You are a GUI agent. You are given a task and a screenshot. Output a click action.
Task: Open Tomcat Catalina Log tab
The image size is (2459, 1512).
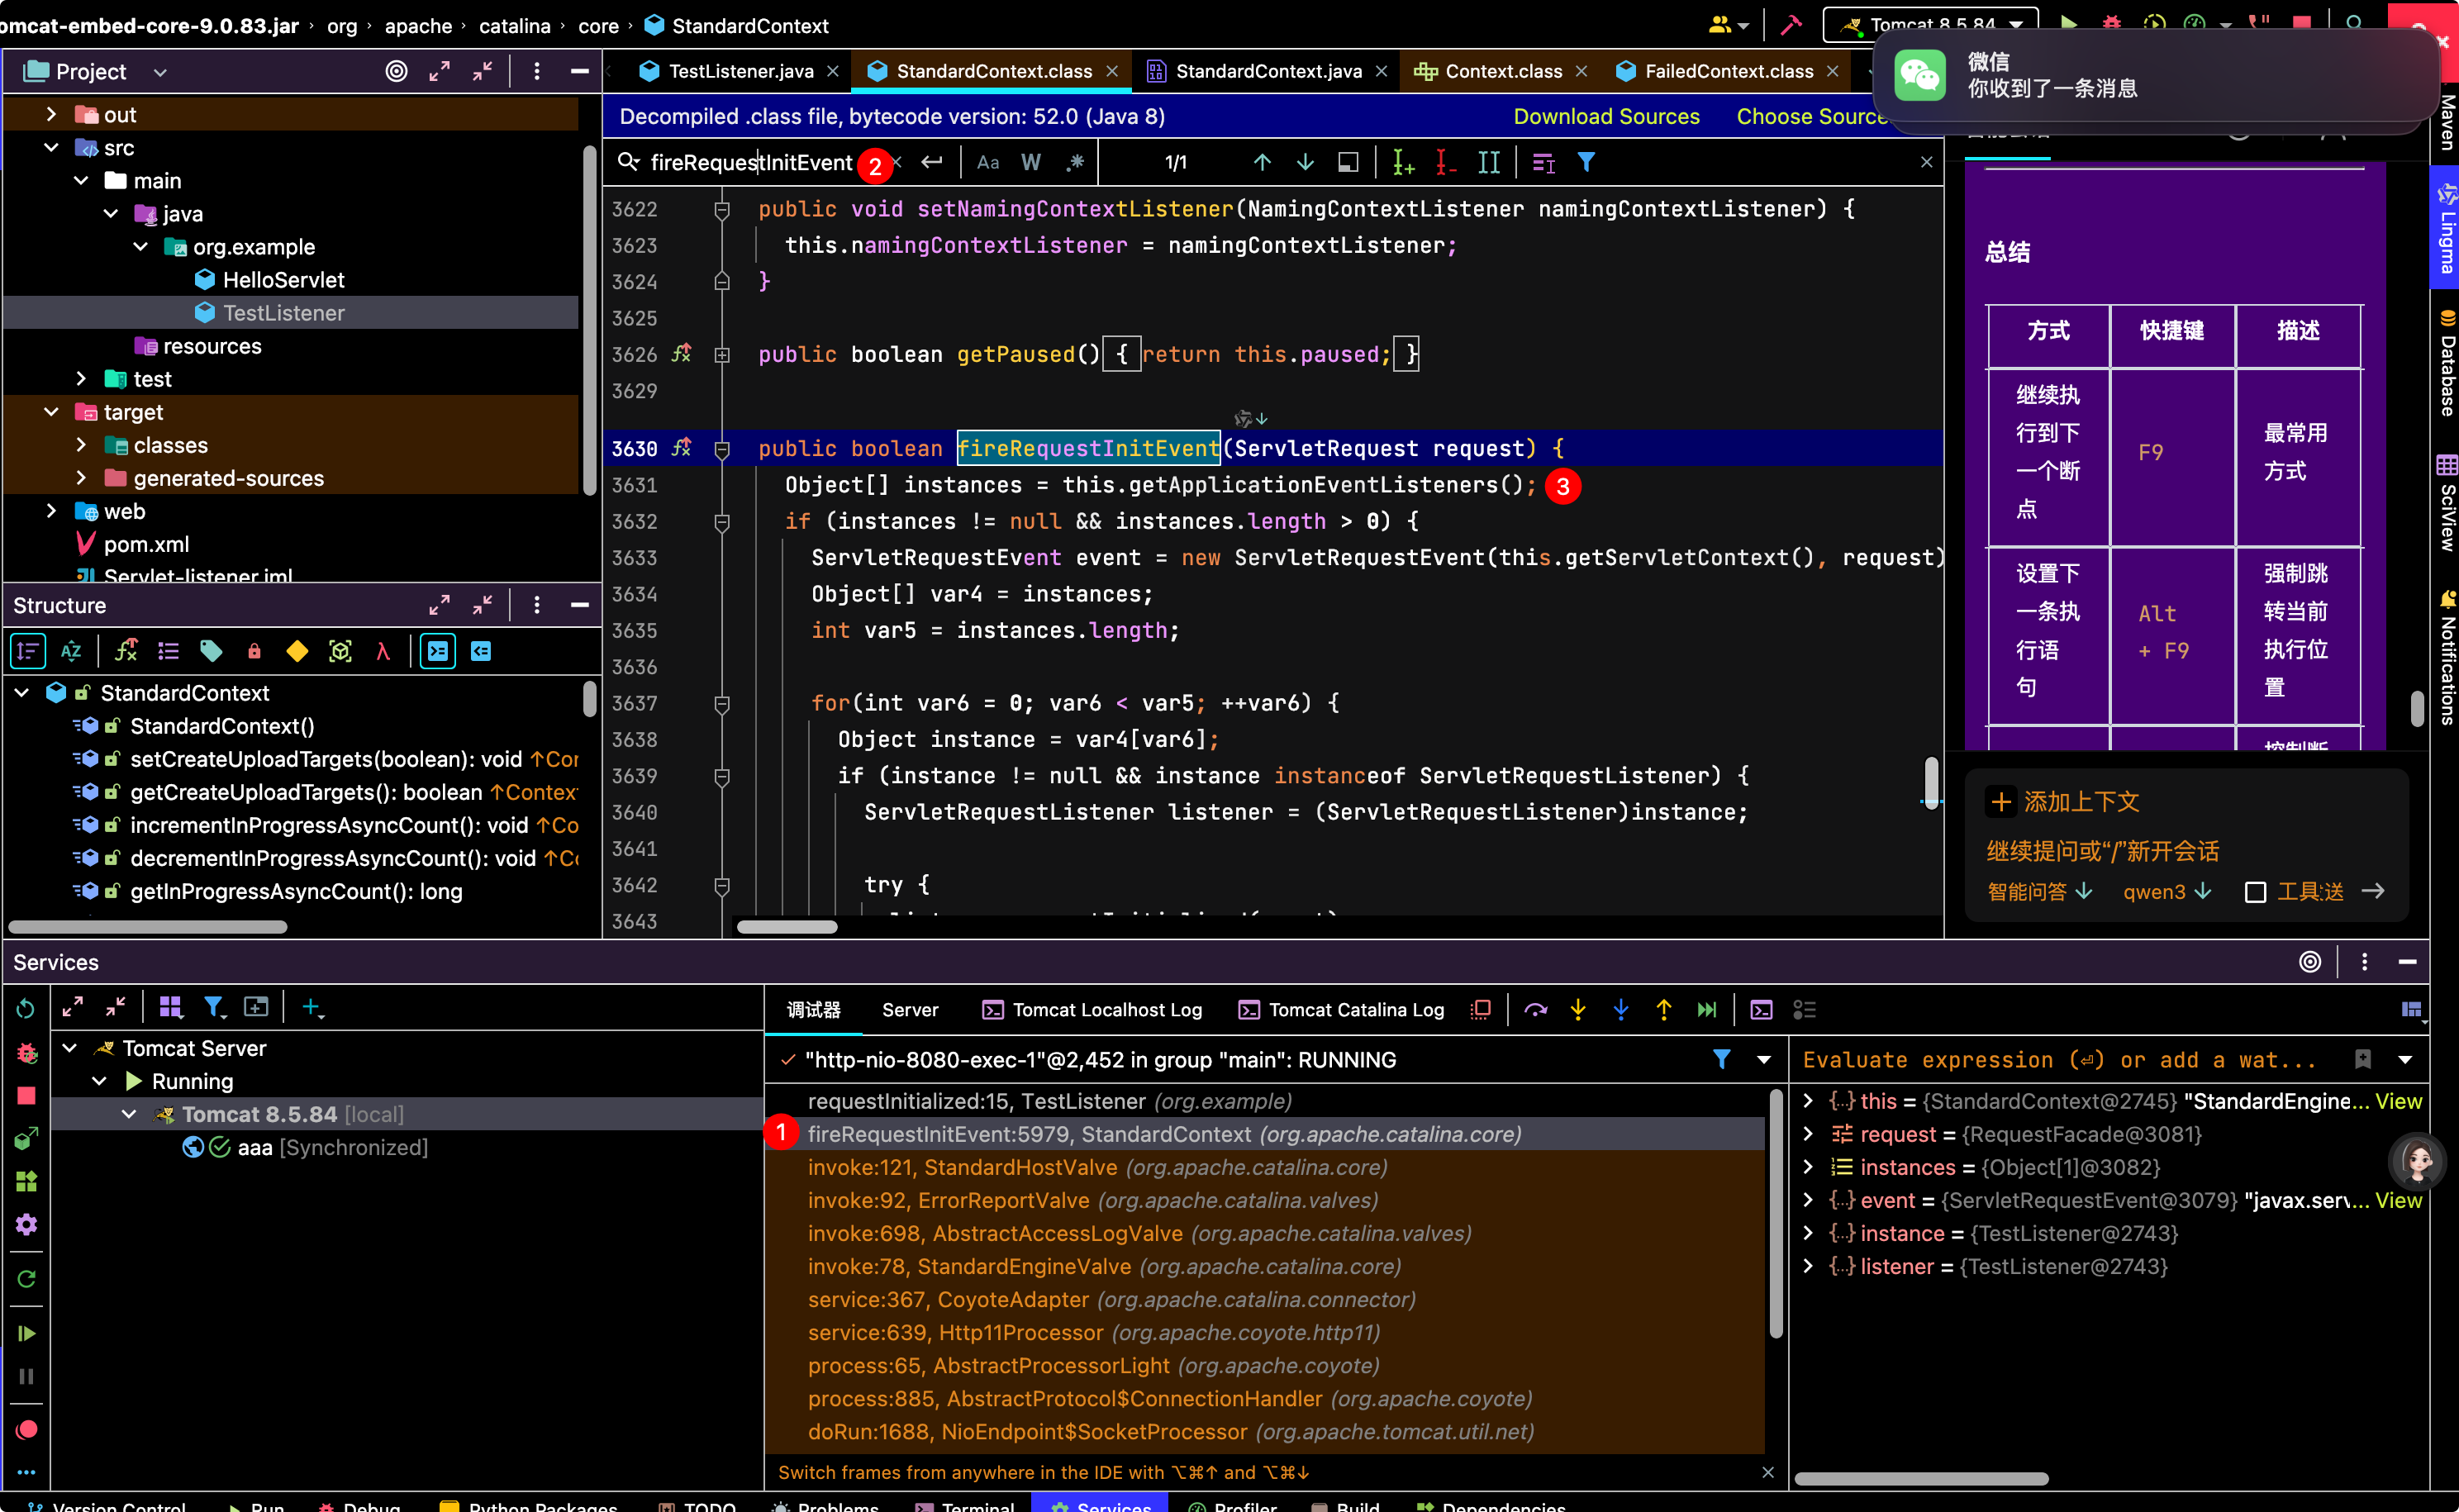tap(1342, 1010)
